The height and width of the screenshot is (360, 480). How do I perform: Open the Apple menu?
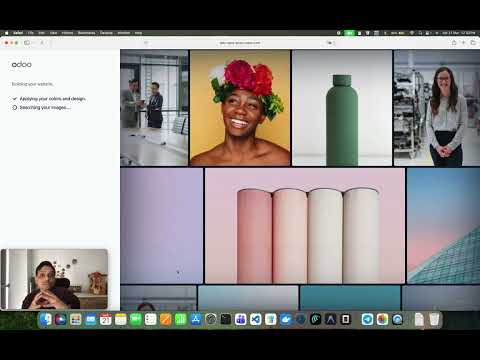point(7,33)
